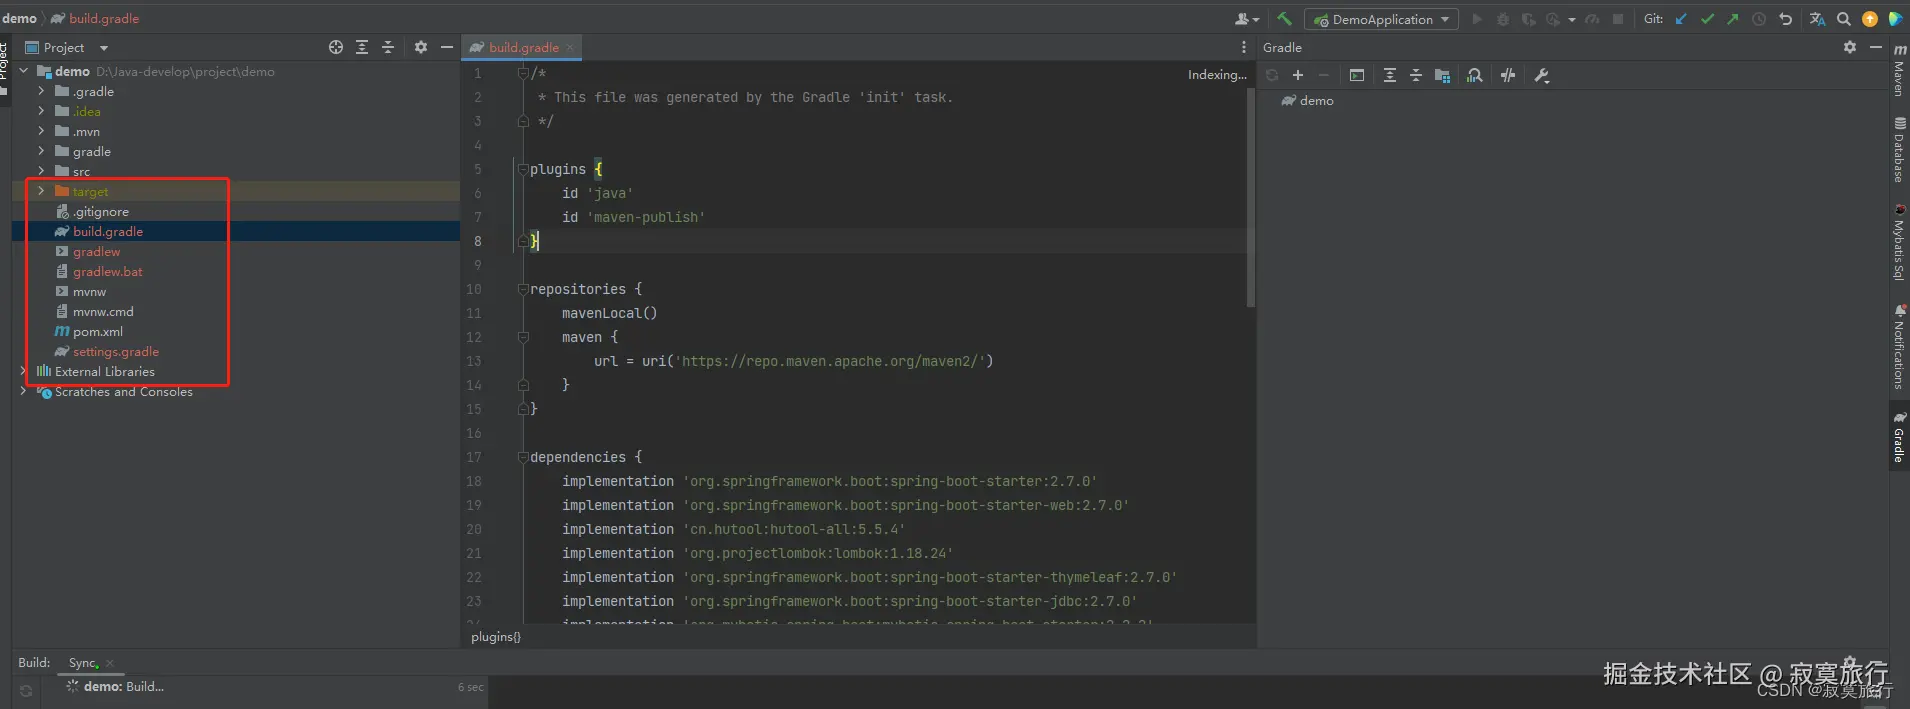This screenshot has height=709, width=1910.
Task: Click Git update project blue arrow
Action: (1681, 19)
